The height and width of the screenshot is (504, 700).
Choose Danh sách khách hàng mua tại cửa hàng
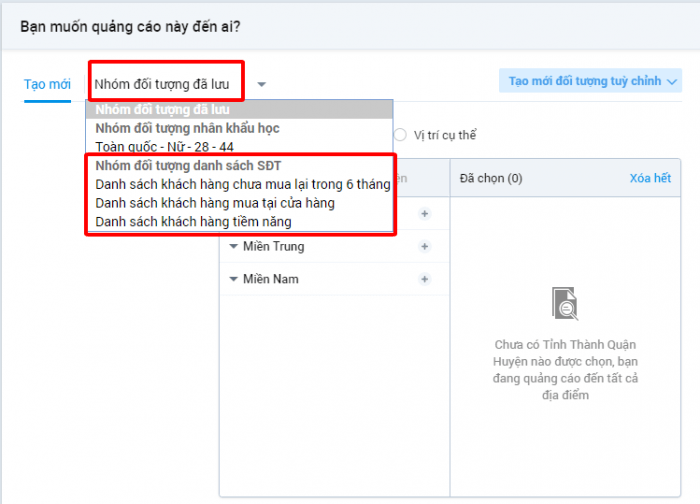214,203
